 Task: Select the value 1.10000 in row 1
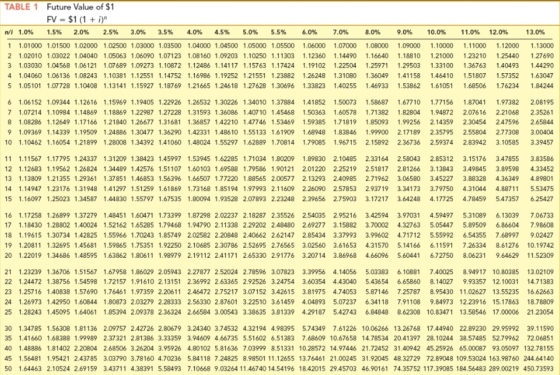pos(441,46)
